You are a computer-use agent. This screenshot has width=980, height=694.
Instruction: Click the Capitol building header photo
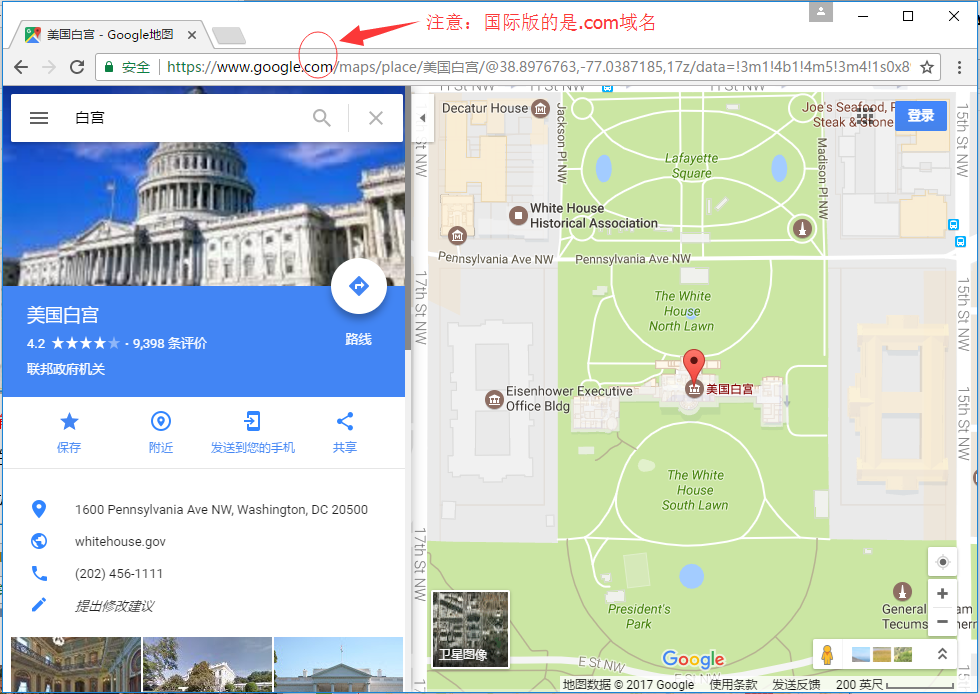point(204,214)
